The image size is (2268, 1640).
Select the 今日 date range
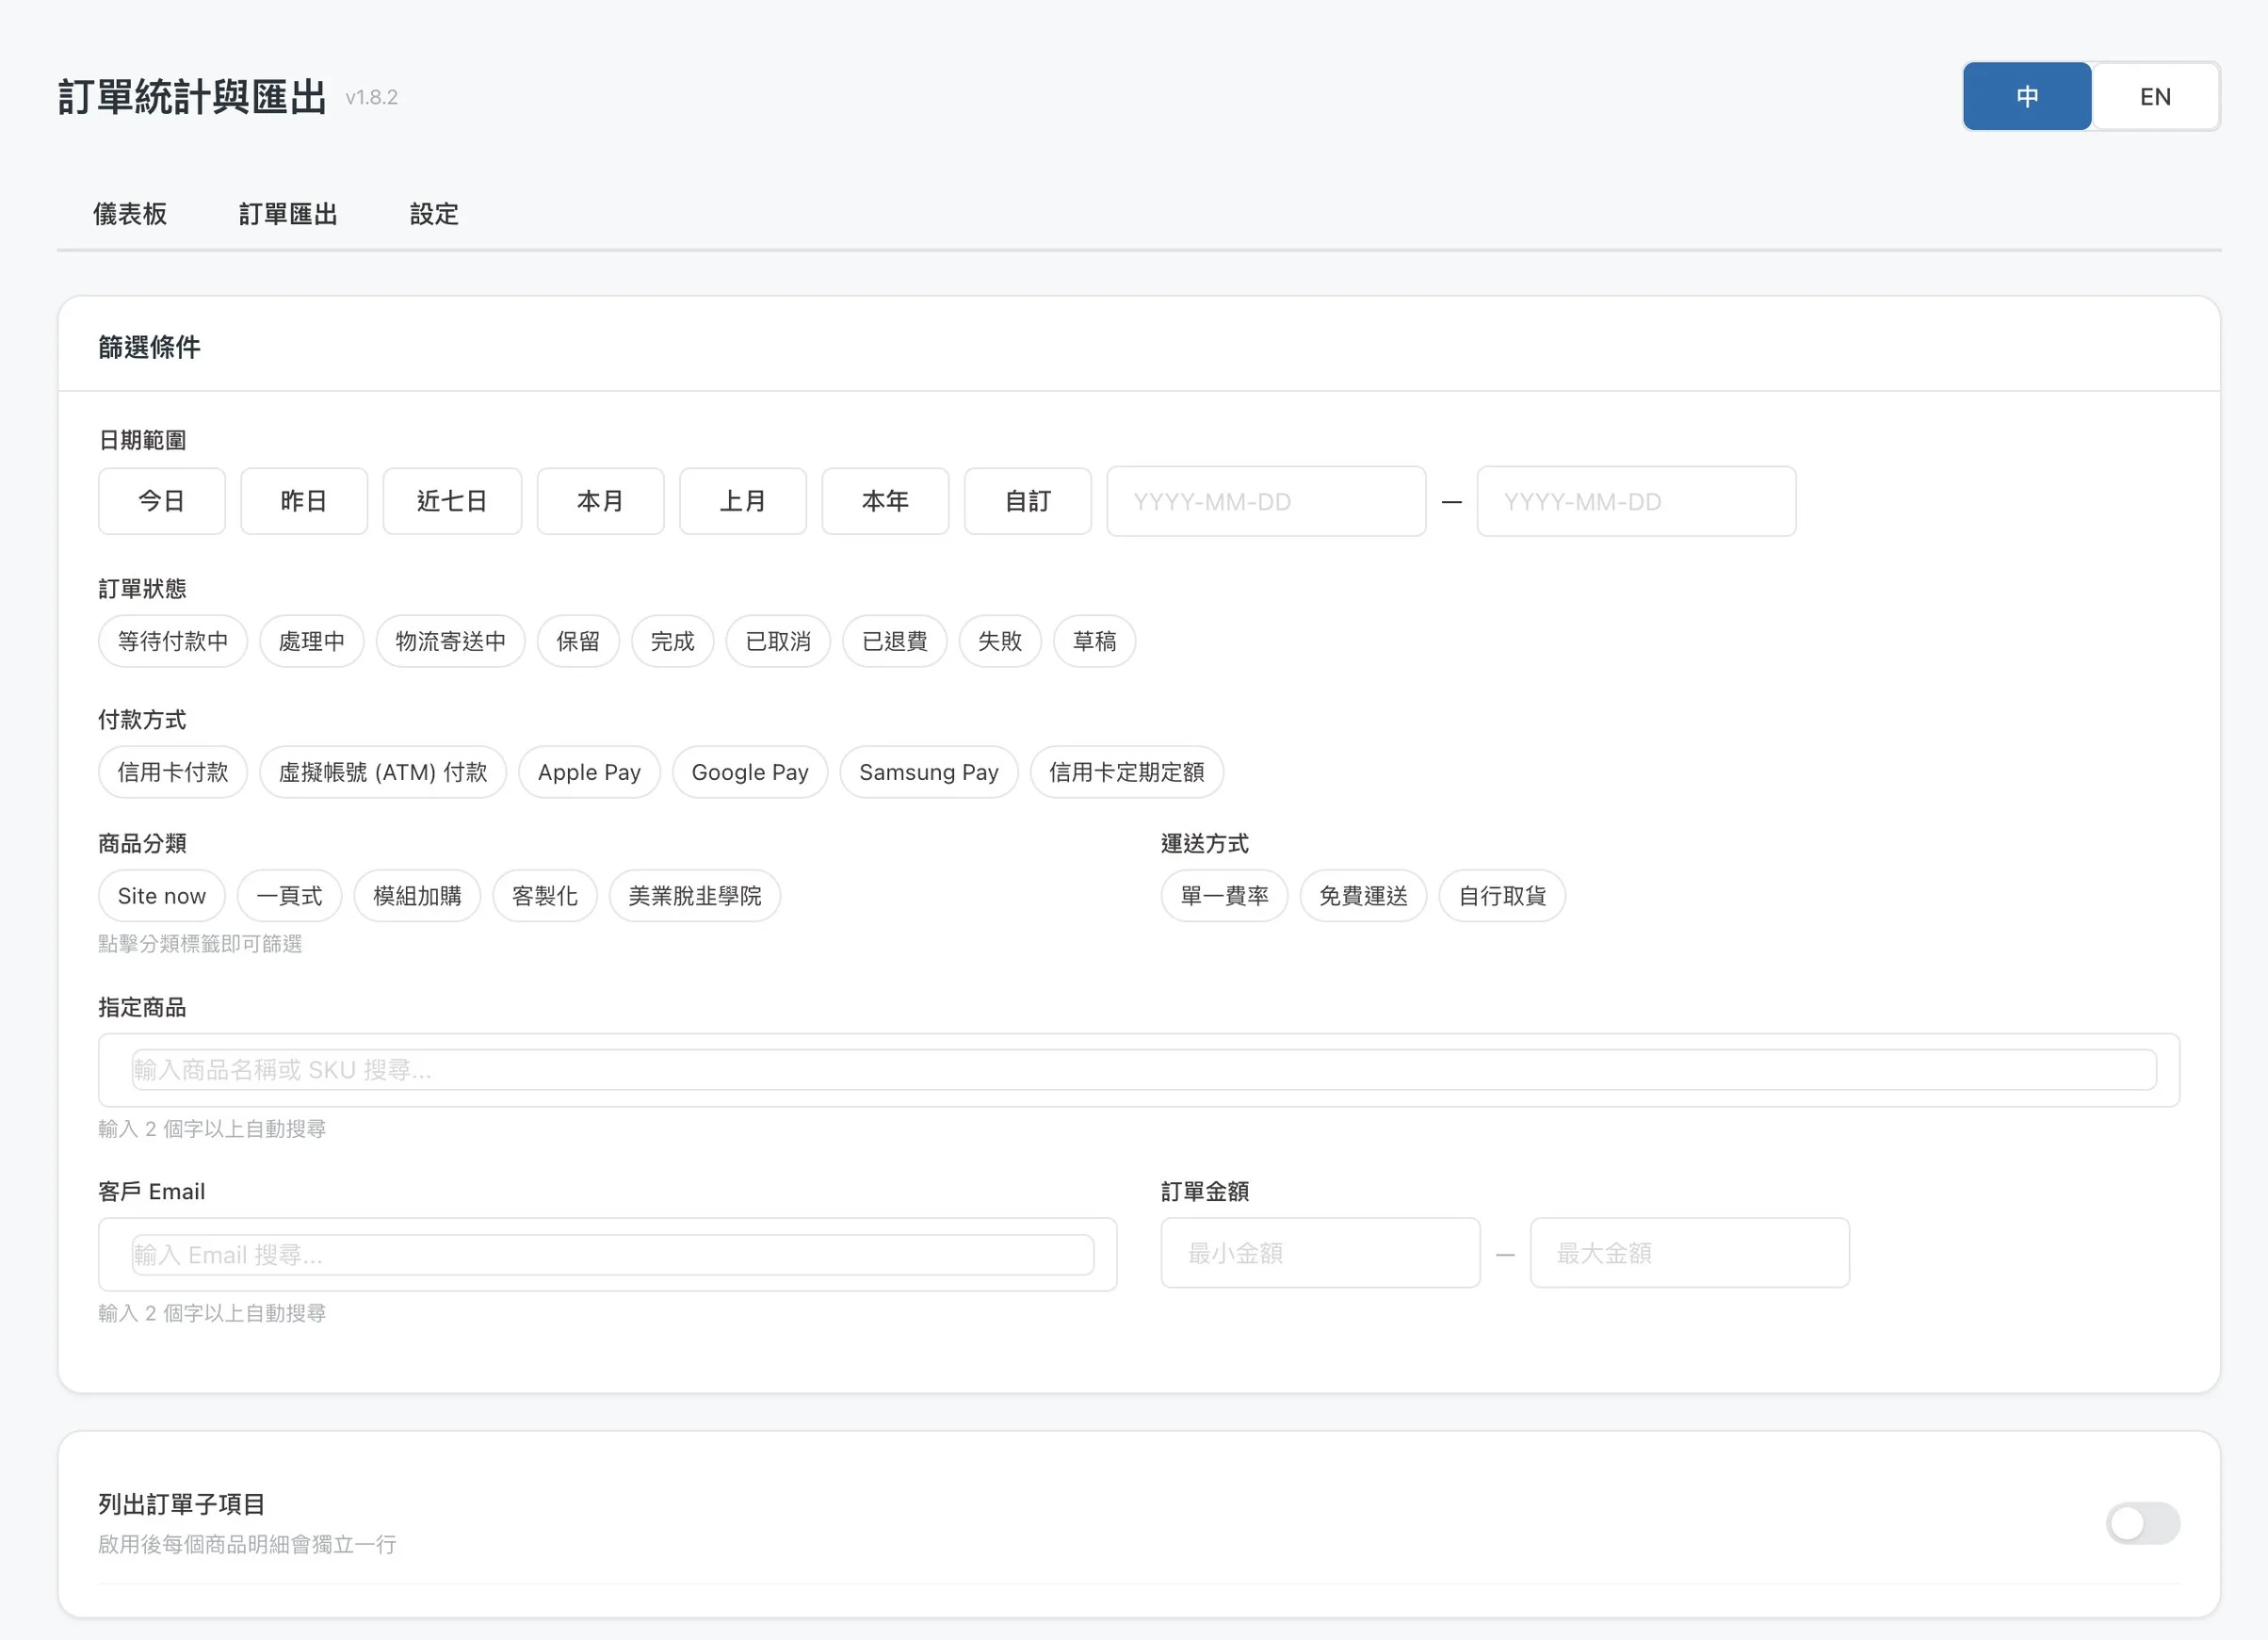161,501
